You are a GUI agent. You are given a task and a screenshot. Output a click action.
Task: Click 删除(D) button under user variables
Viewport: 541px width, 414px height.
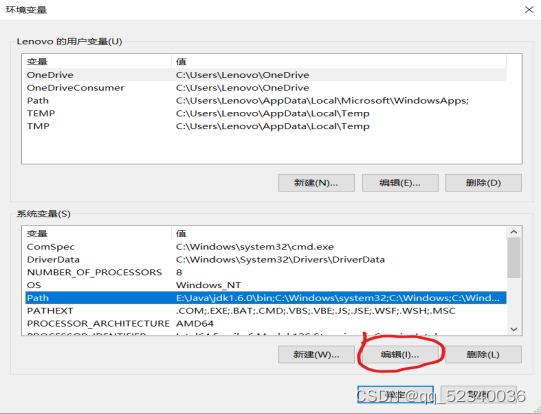click(483, 183)
